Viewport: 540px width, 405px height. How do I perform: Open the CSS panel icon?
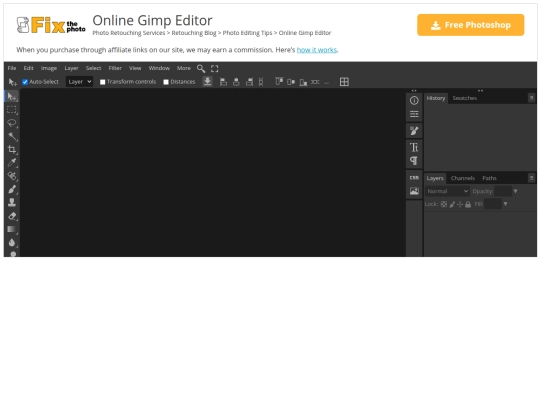[414, 178]
